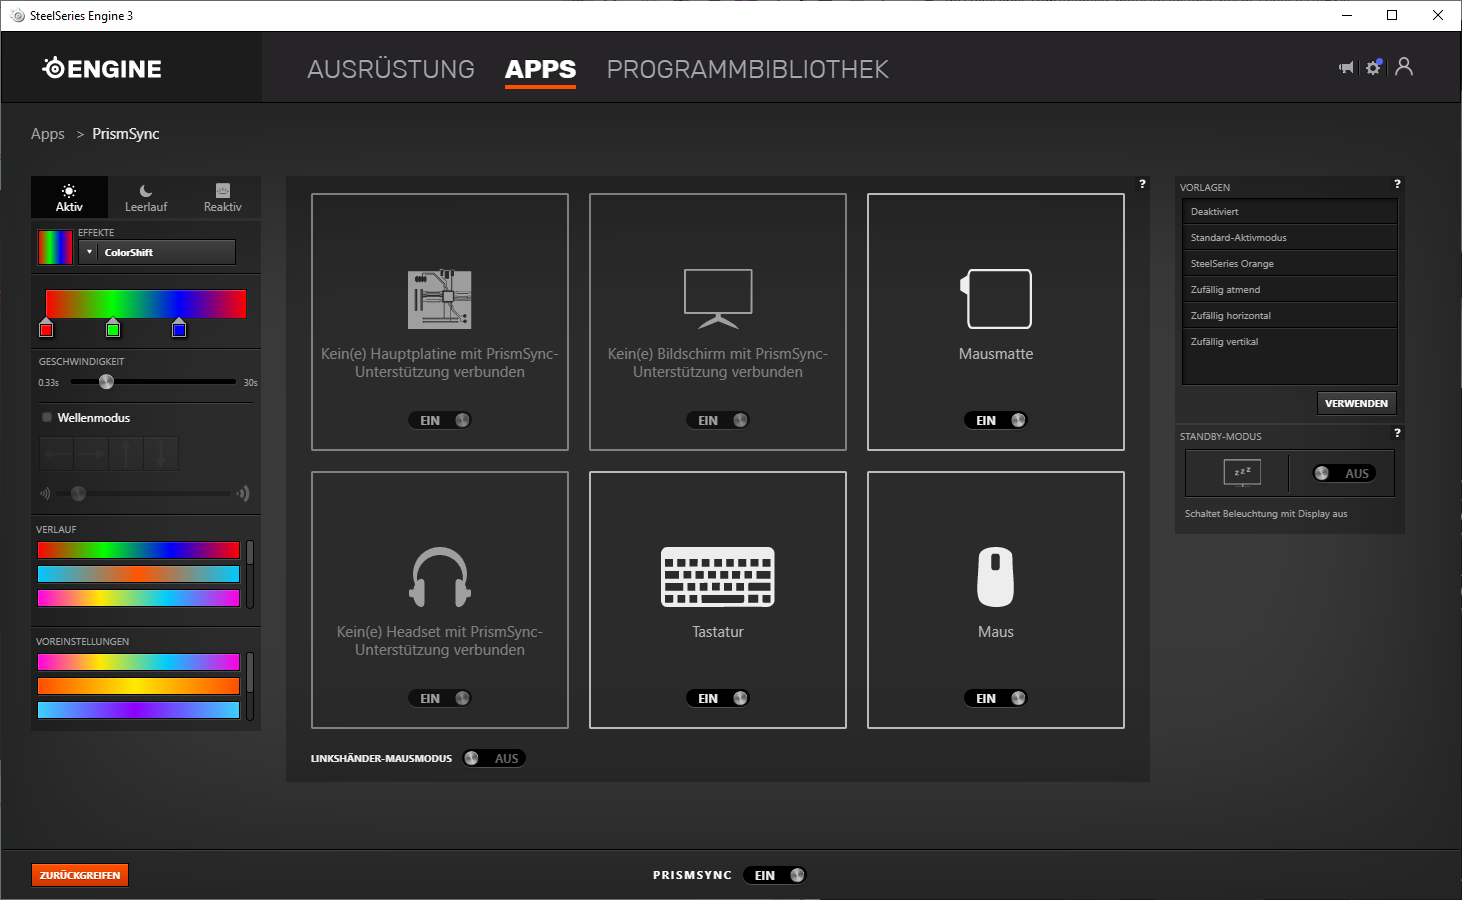Open help for Vorlagen panel
The image size is (1462, 900).
coord(1397,184)
